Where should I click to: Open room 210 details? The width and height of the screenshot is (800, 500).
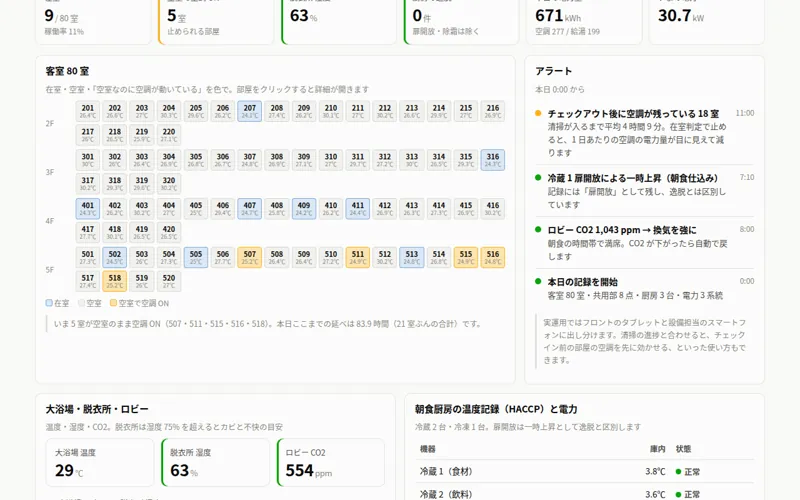pos(331,111)
